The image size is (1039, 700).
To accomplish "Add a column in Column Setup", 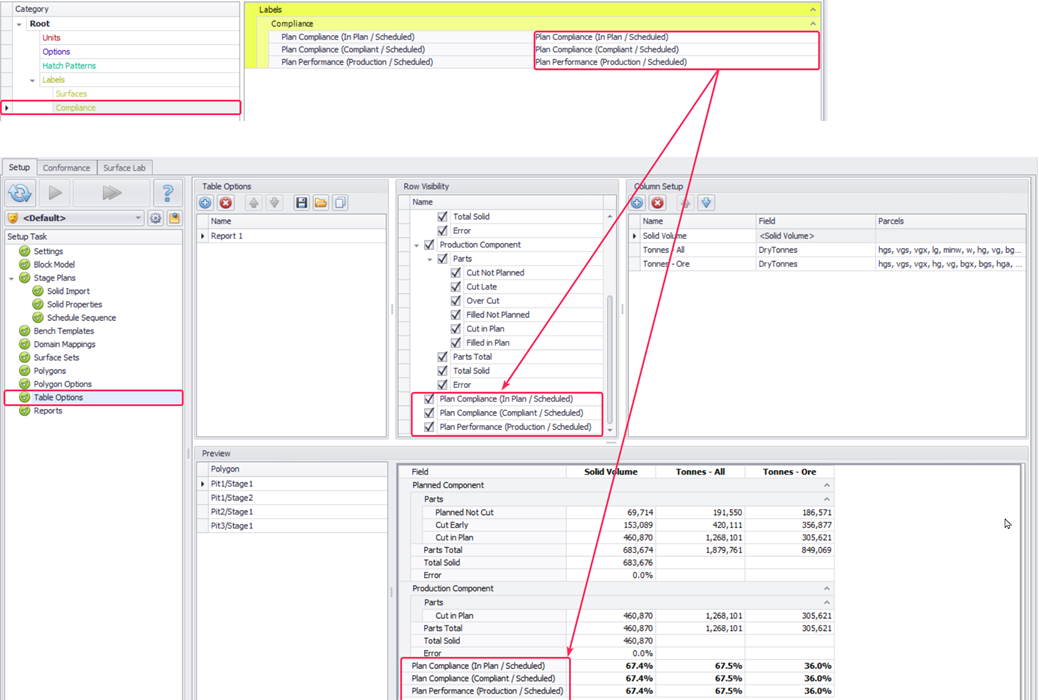I will [637, 203].
